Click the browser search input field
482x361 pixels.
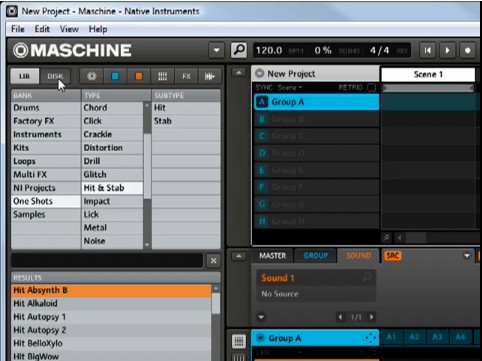coord(107,260)
